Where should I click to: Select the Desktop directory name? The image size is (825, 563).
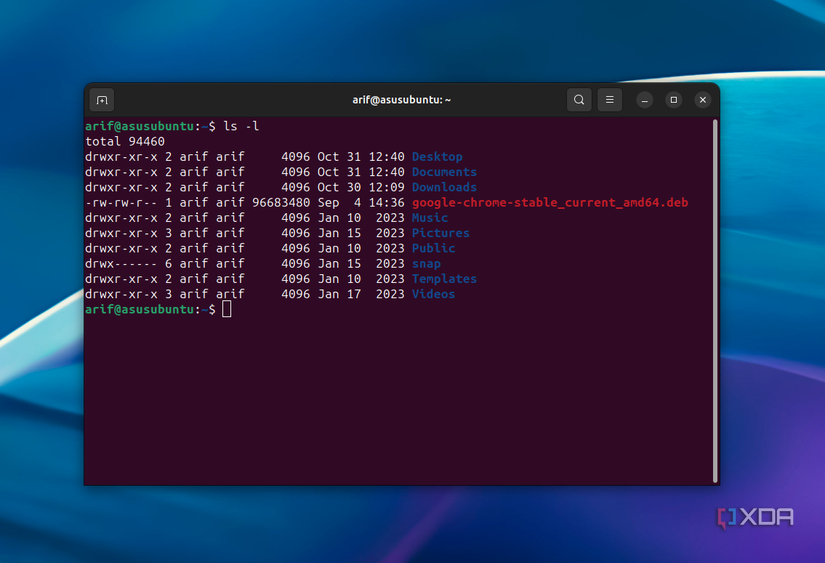[437, 157]
